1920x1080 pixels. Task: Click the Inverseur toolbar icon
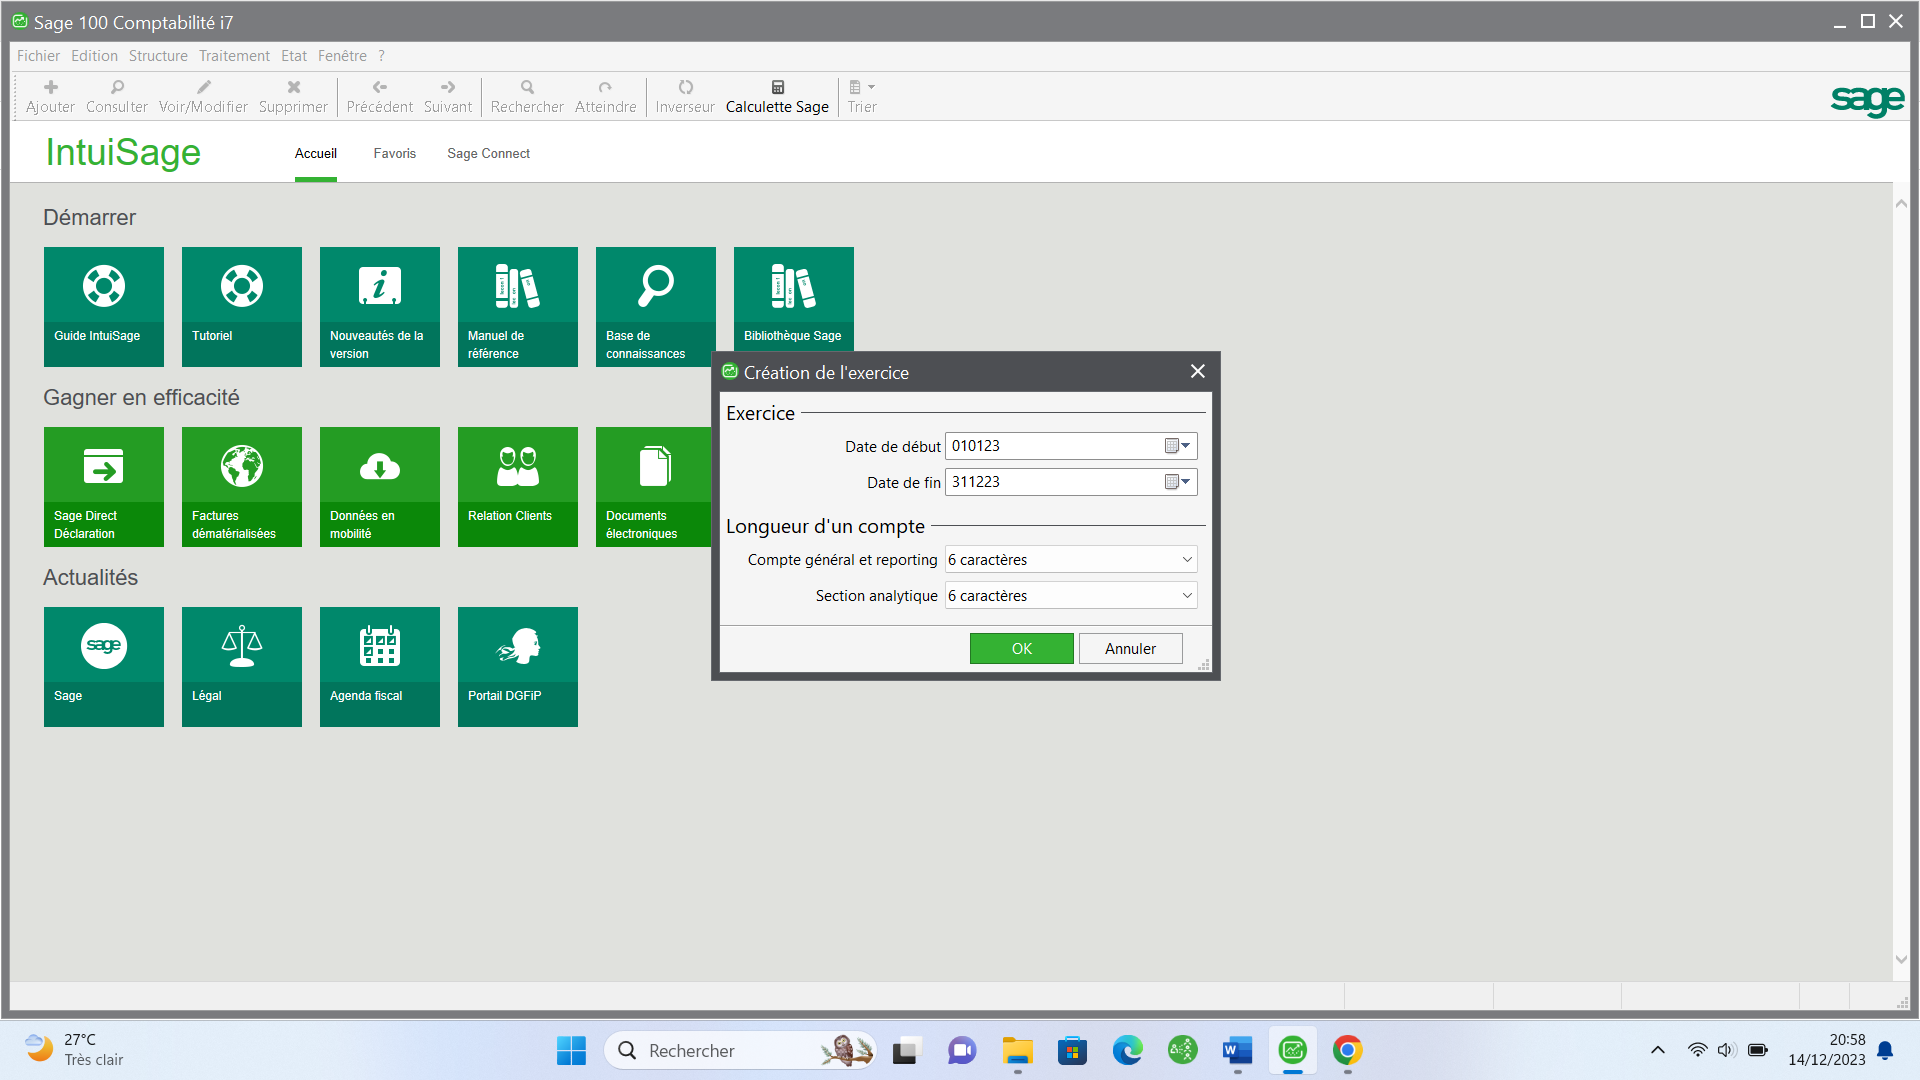point(684,96)
